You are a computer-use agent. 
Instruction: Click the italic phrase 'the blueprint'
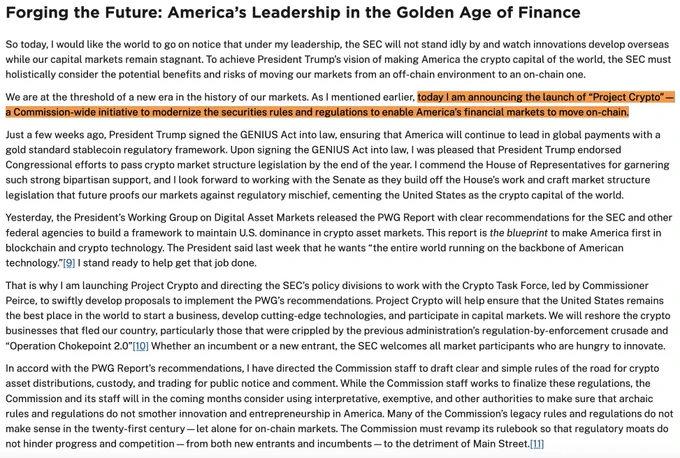click(519, 233)
